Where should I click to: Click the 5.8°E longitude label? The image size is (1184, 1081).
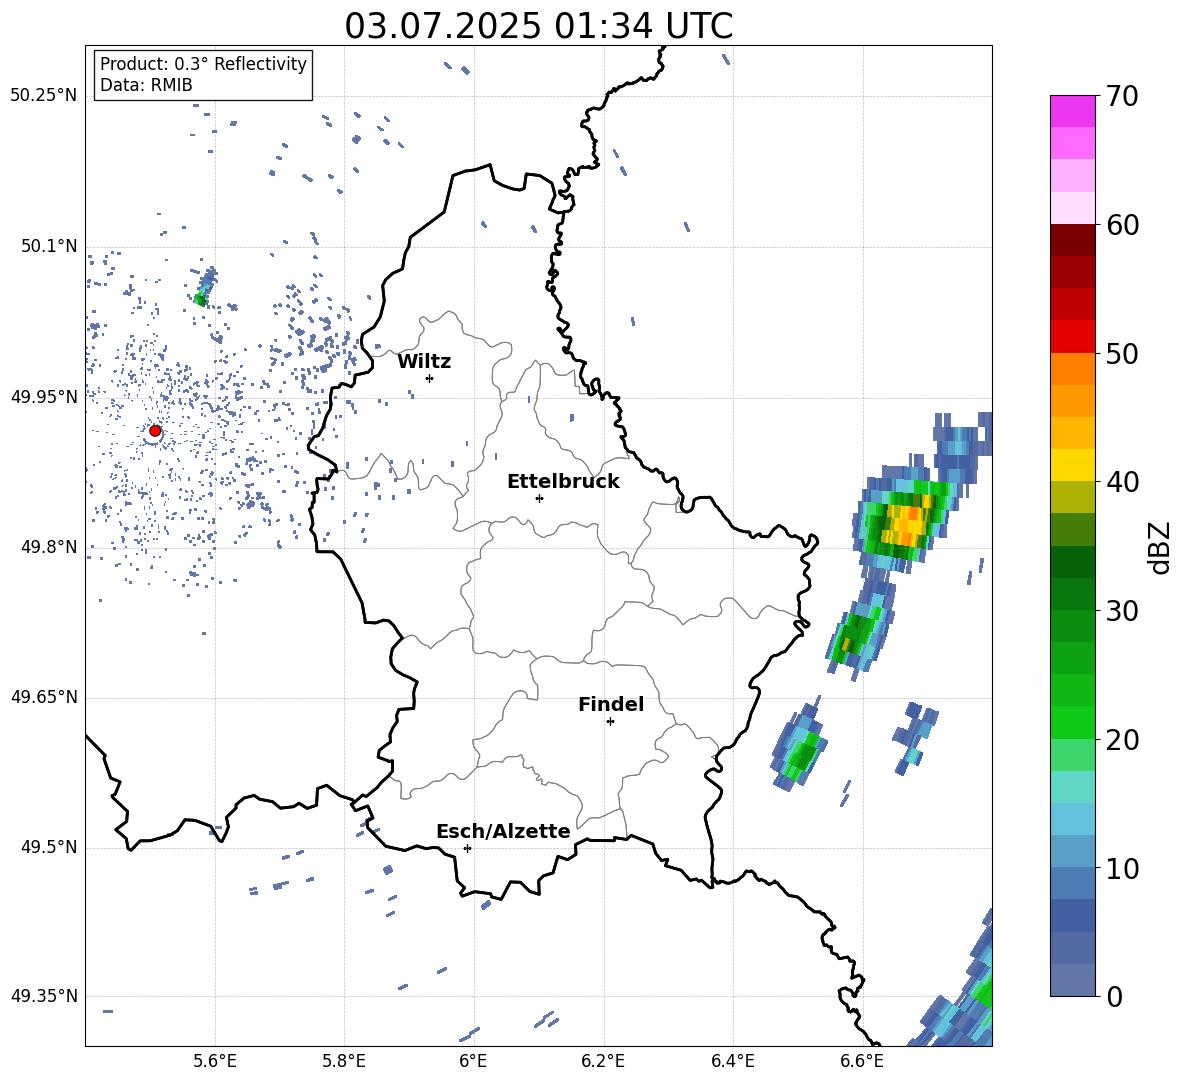click(344, 1061)
